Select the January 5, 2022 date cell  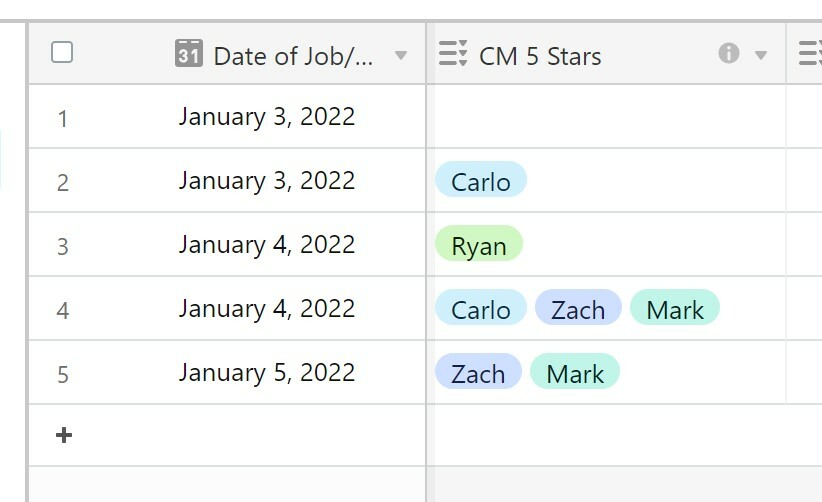(267, 372)
